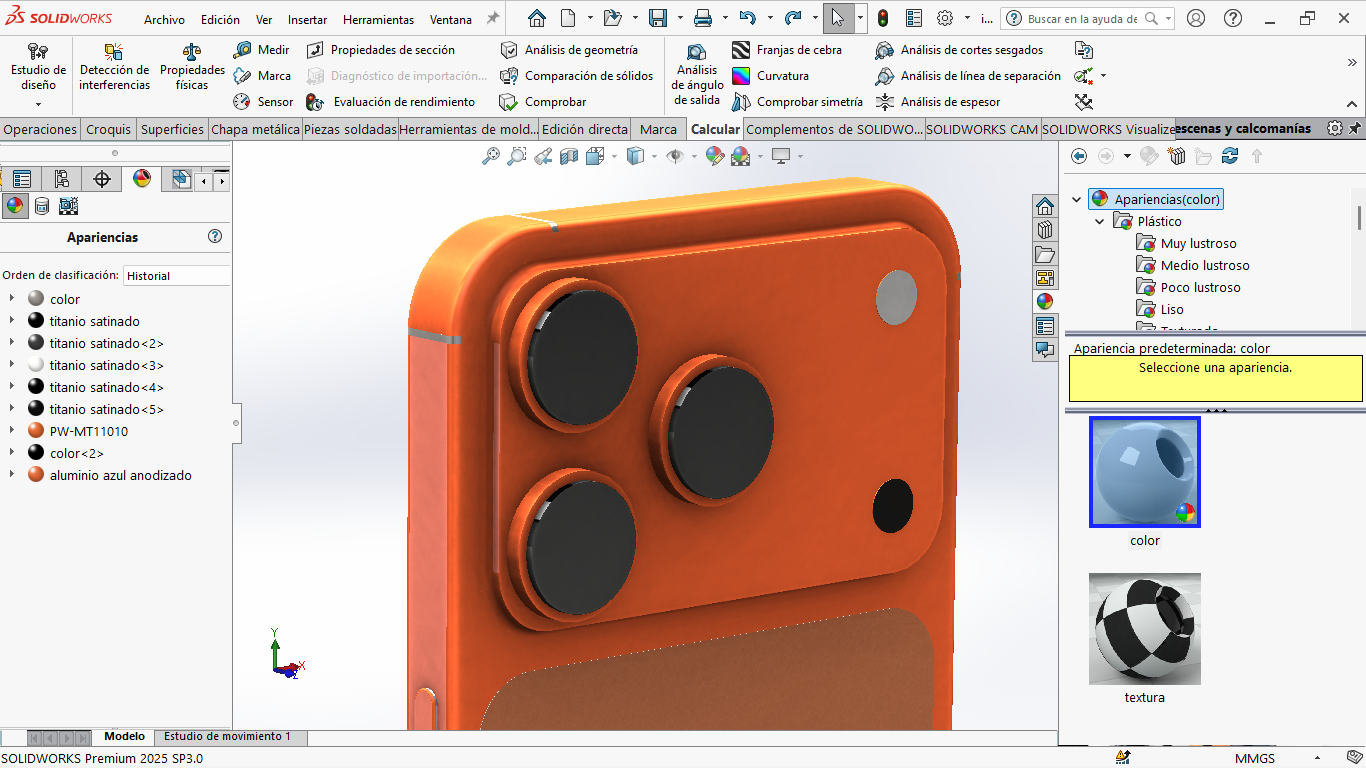This screenshot has width=1366, height=768.
Task: Pin the menu bar with pushpin
Action: click(x=493, y=19)
